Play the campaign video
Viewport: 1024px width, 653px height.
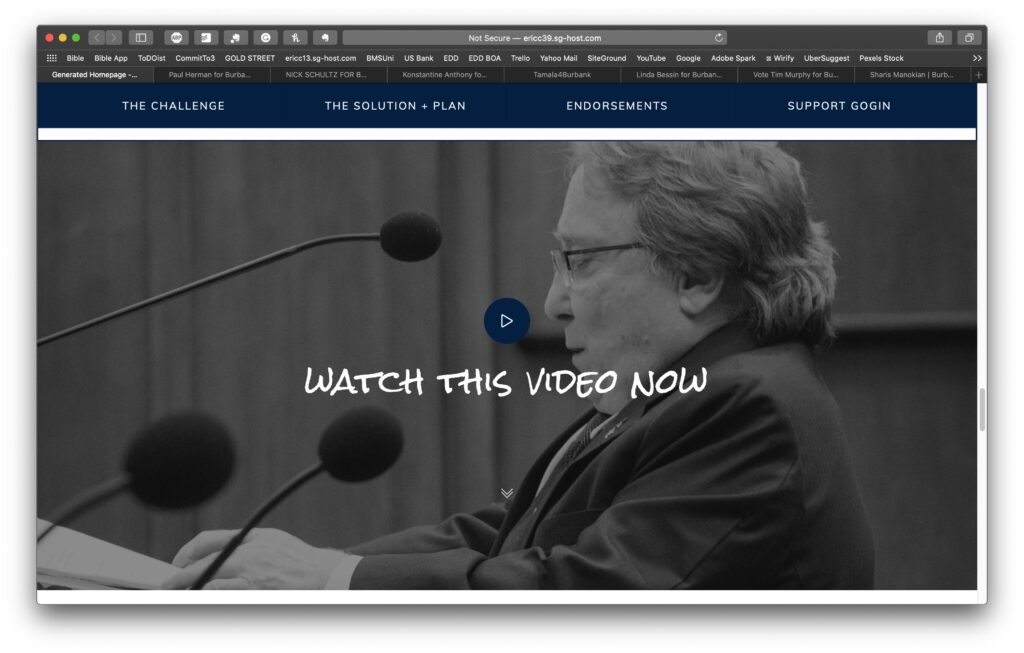pyautogui.click(x=506, y=320)
